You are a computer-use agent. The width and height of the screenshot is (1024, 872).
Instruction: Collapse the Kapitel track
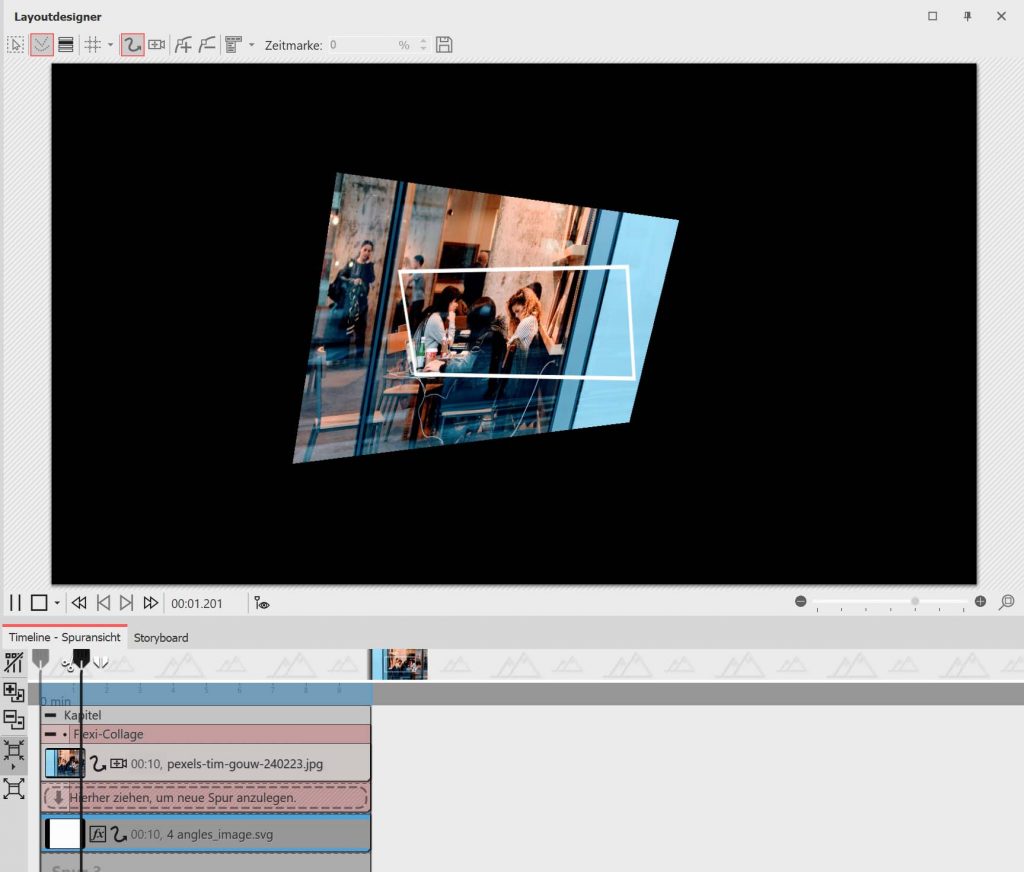tap(51, 716)
